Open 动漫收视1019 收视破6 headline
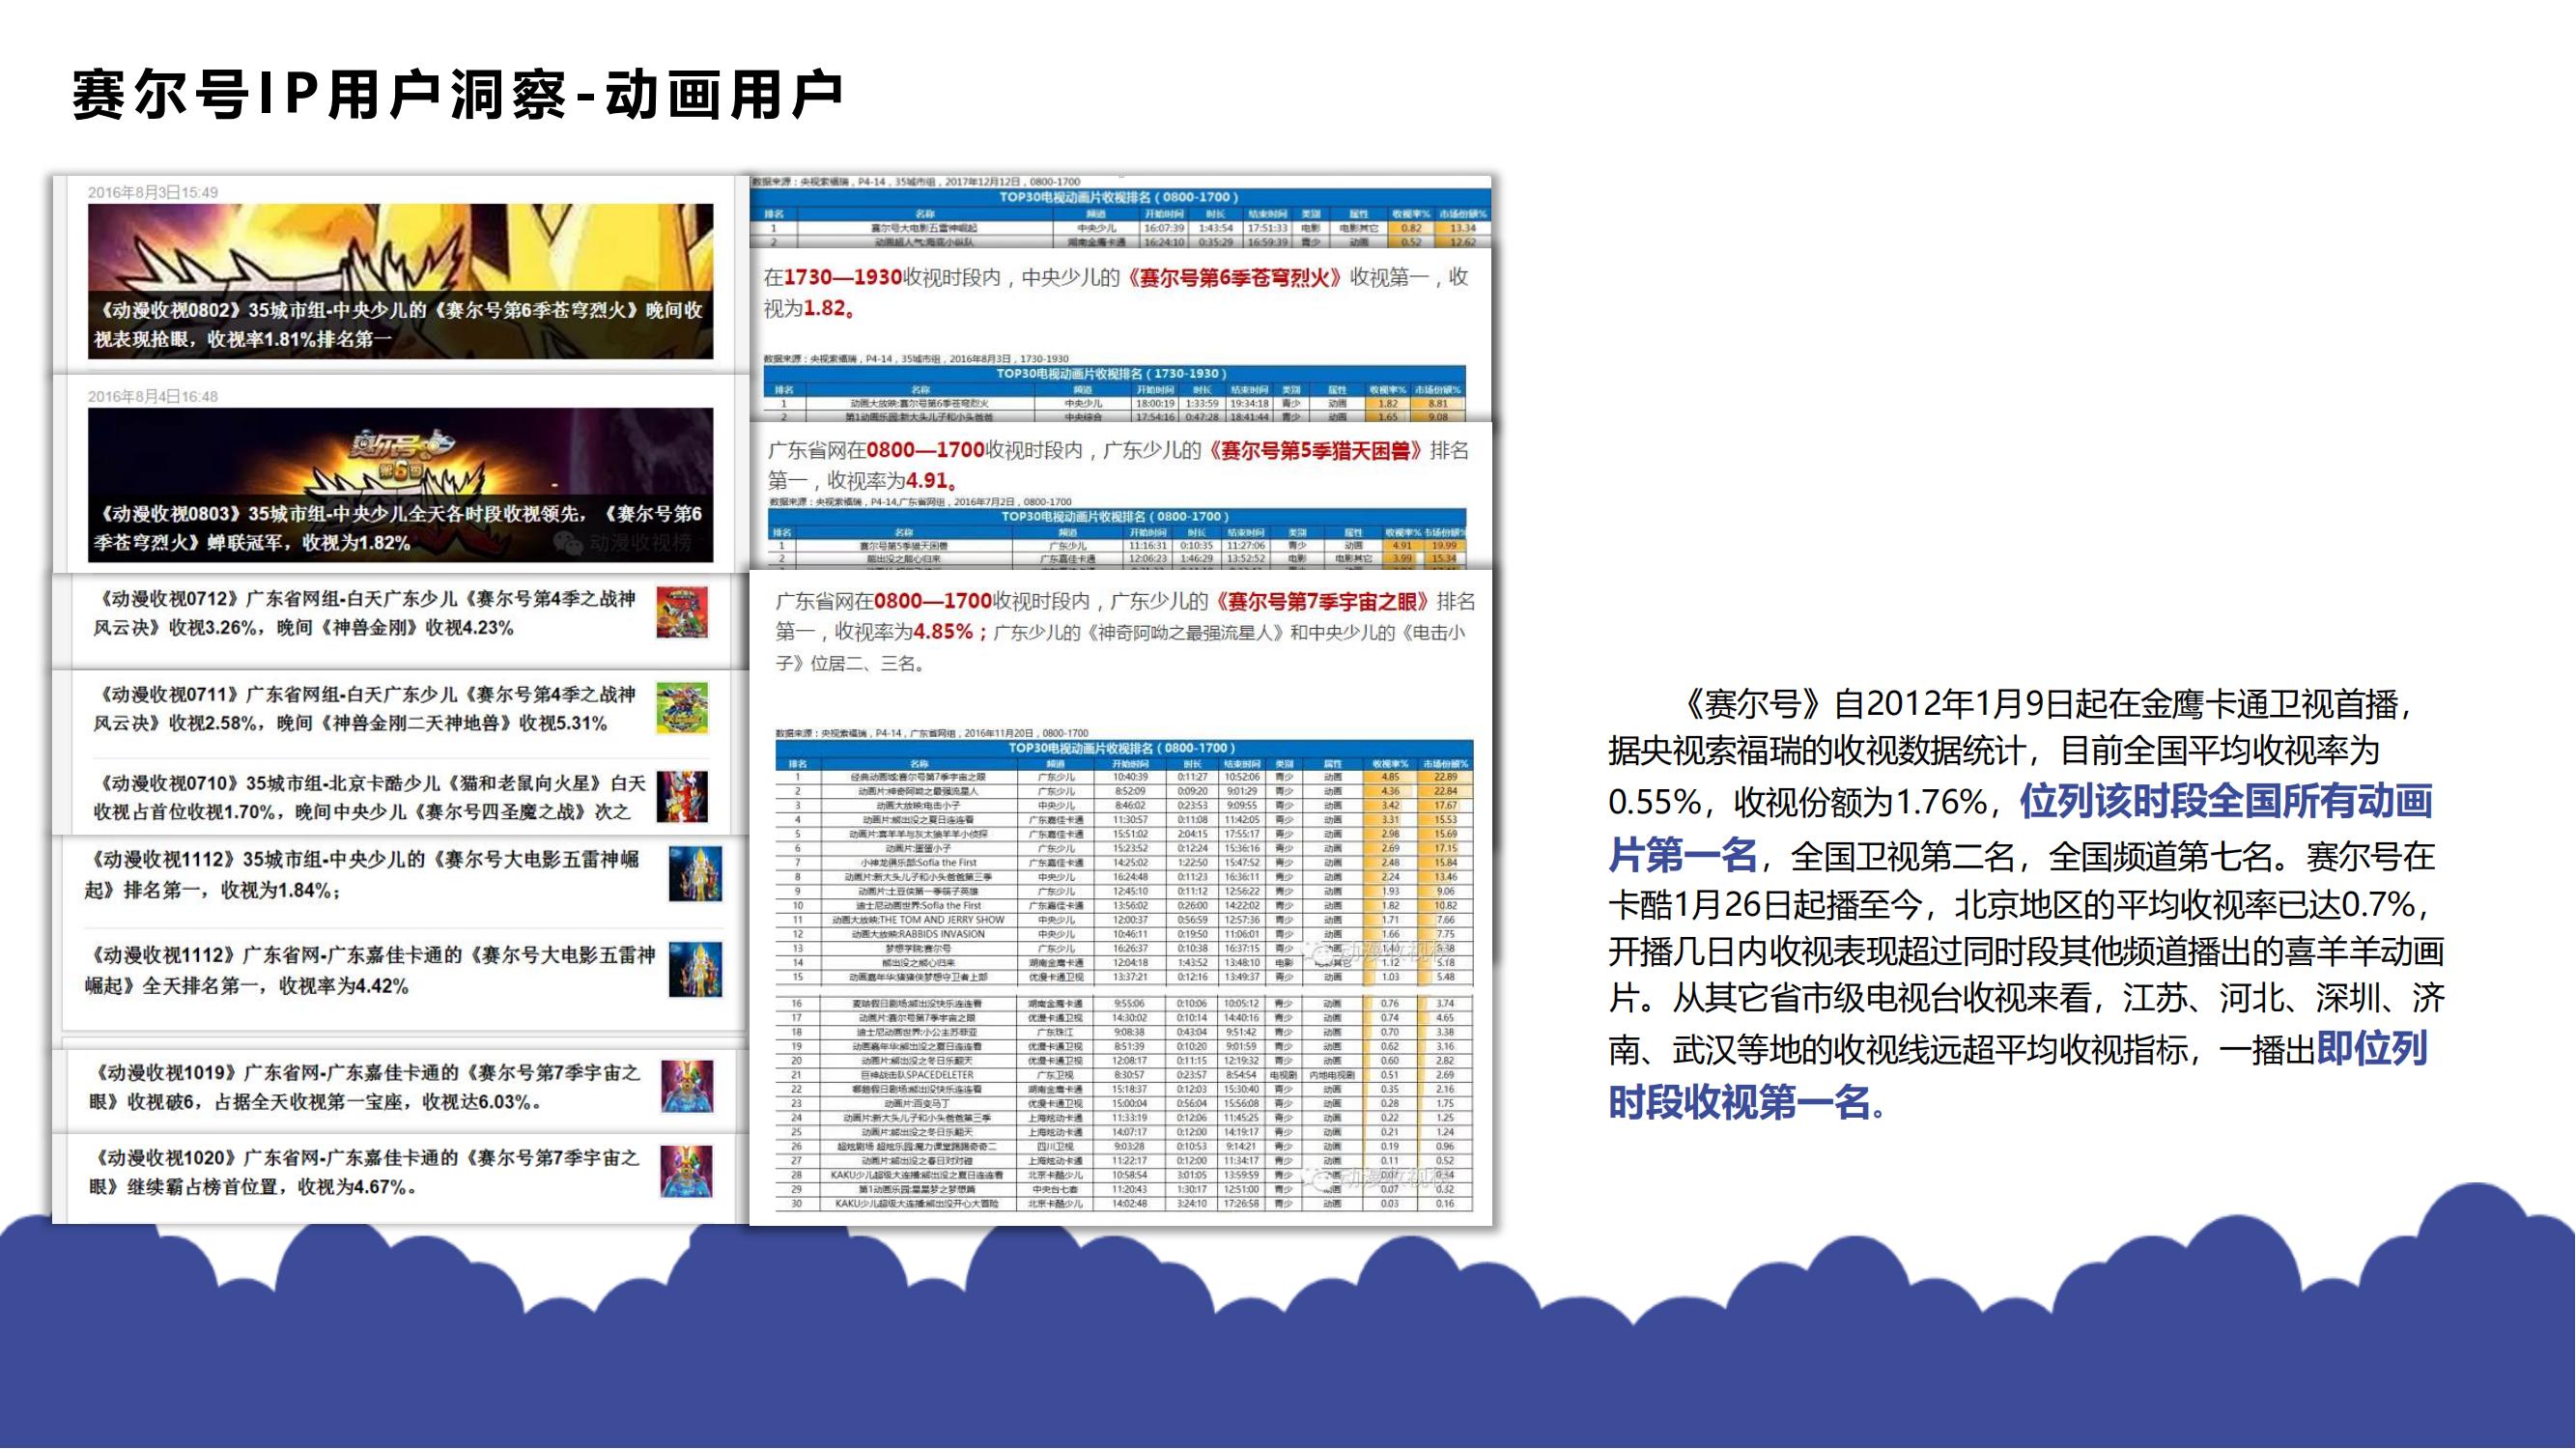Viewport: 2576px width, 1449px height. [x=364, y=1087]
